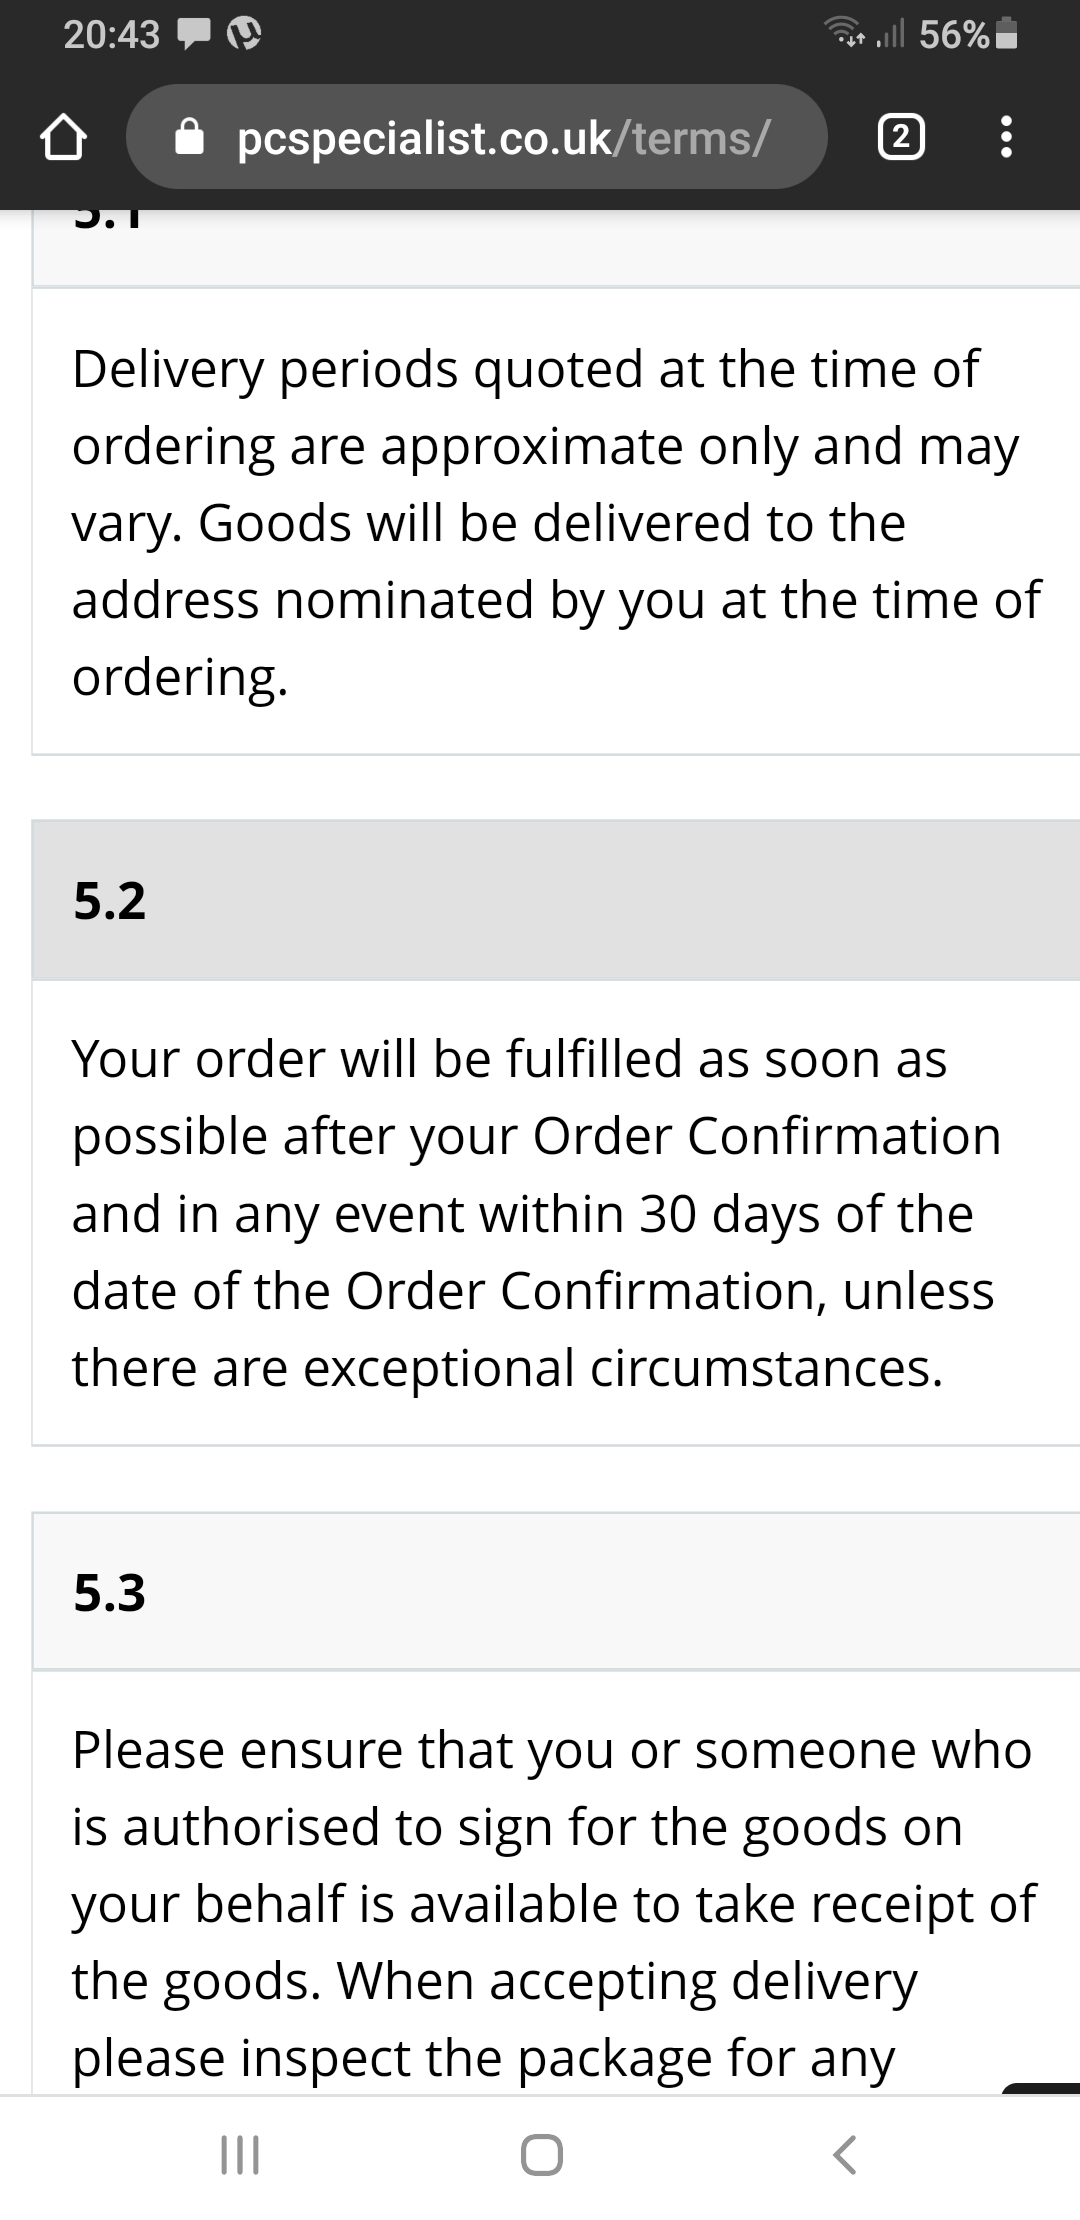Select the 5.2 section header

(x=556, y=900)
